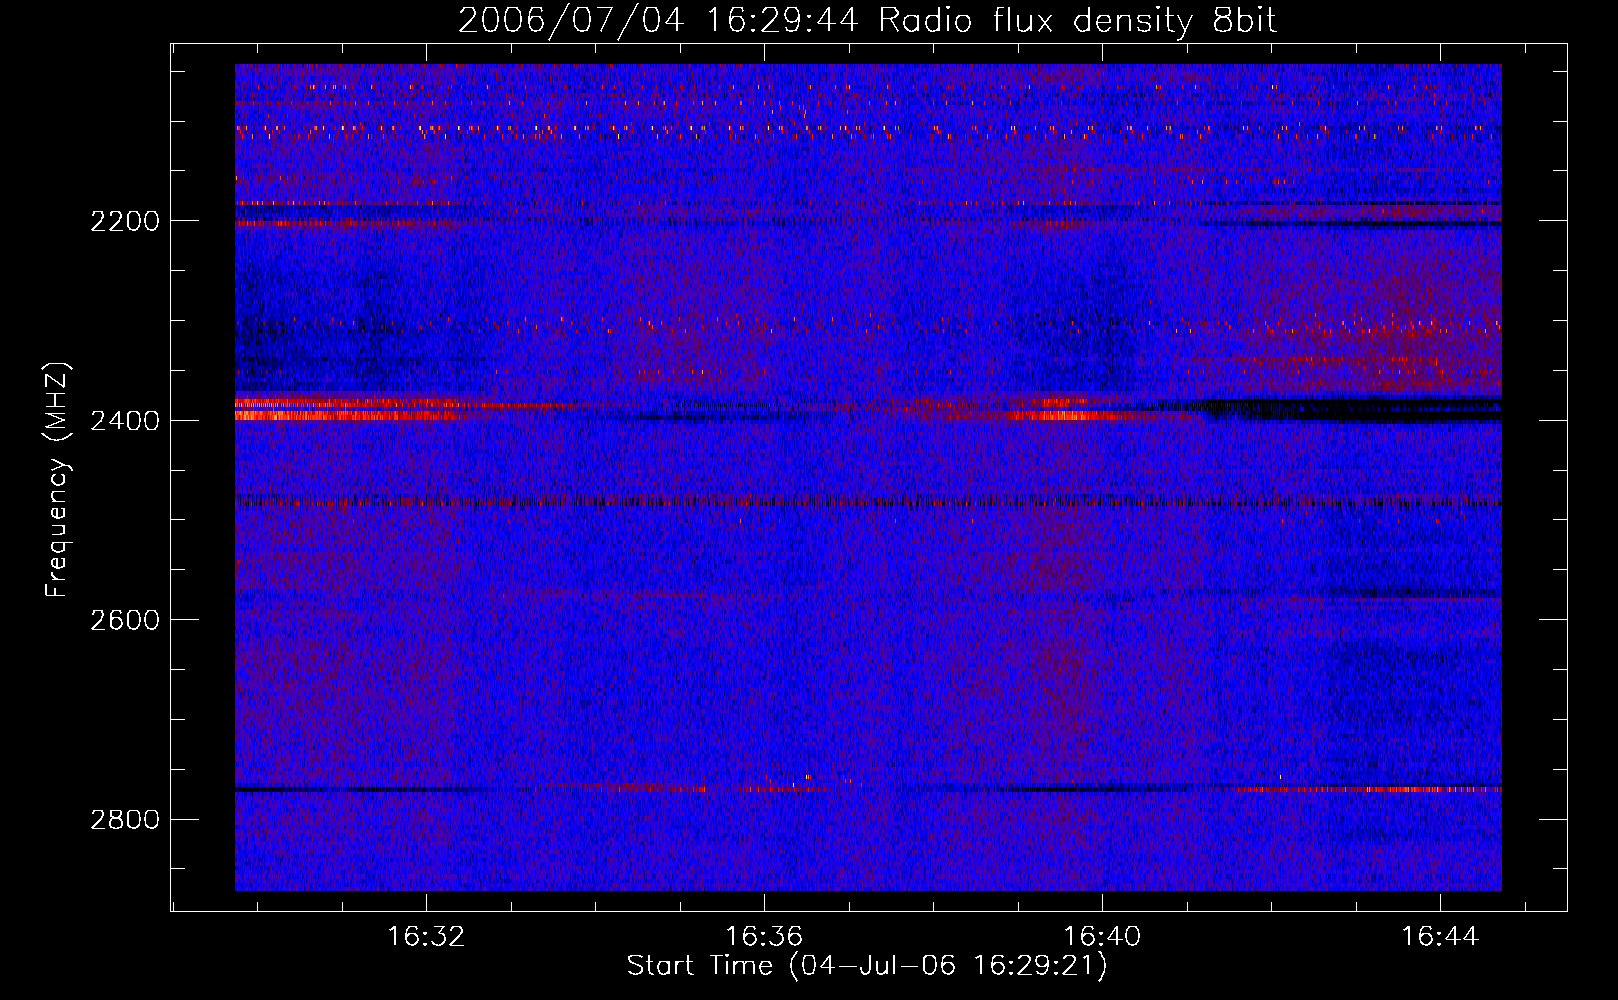The width and height of the screenshot is (1618, 1000).
Task: Select the 2600 frequency tick label
Action: [125, 620]
